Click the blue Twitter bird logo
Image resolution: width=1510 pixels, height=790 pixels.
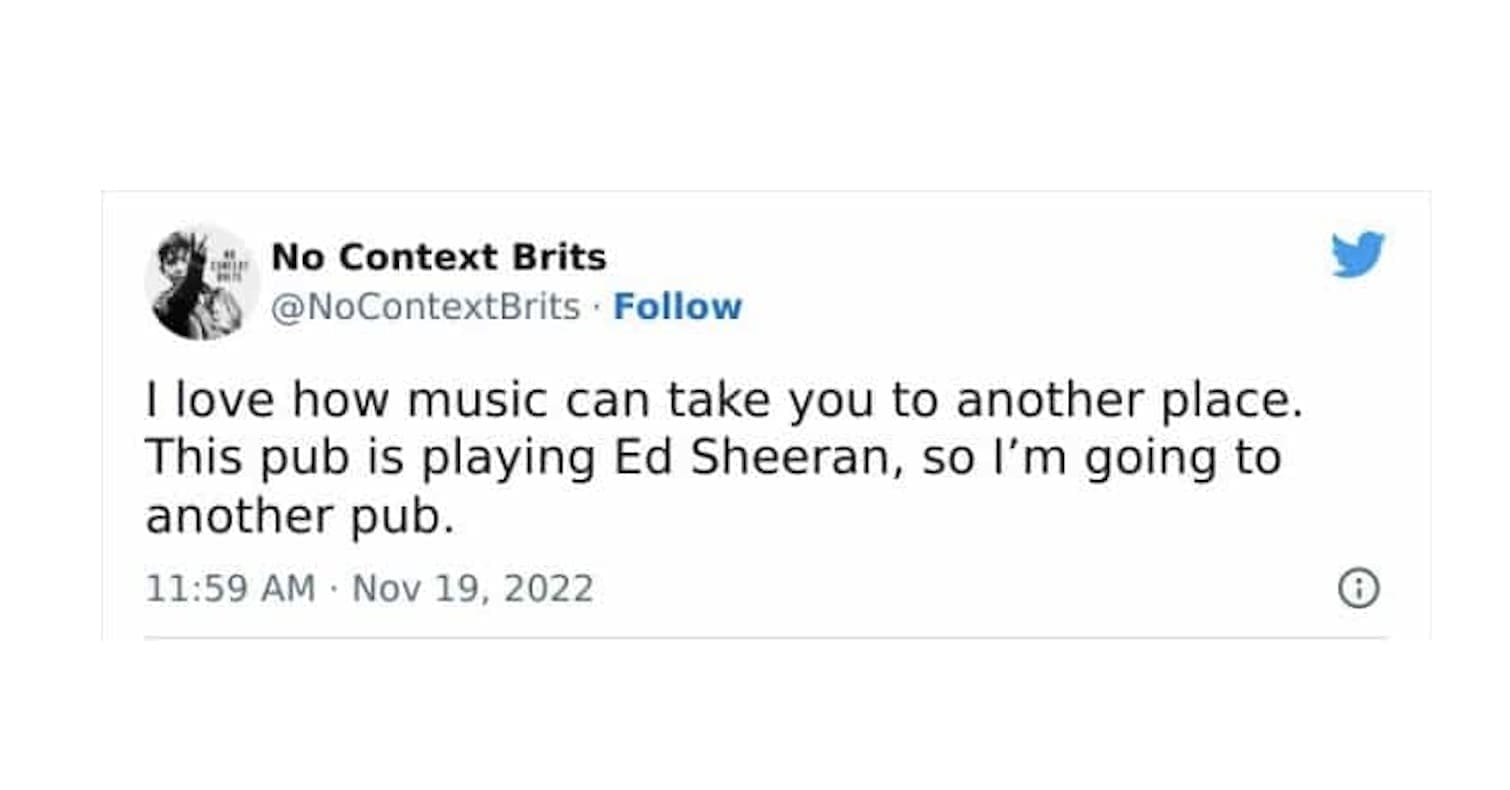click(1357, 254)
